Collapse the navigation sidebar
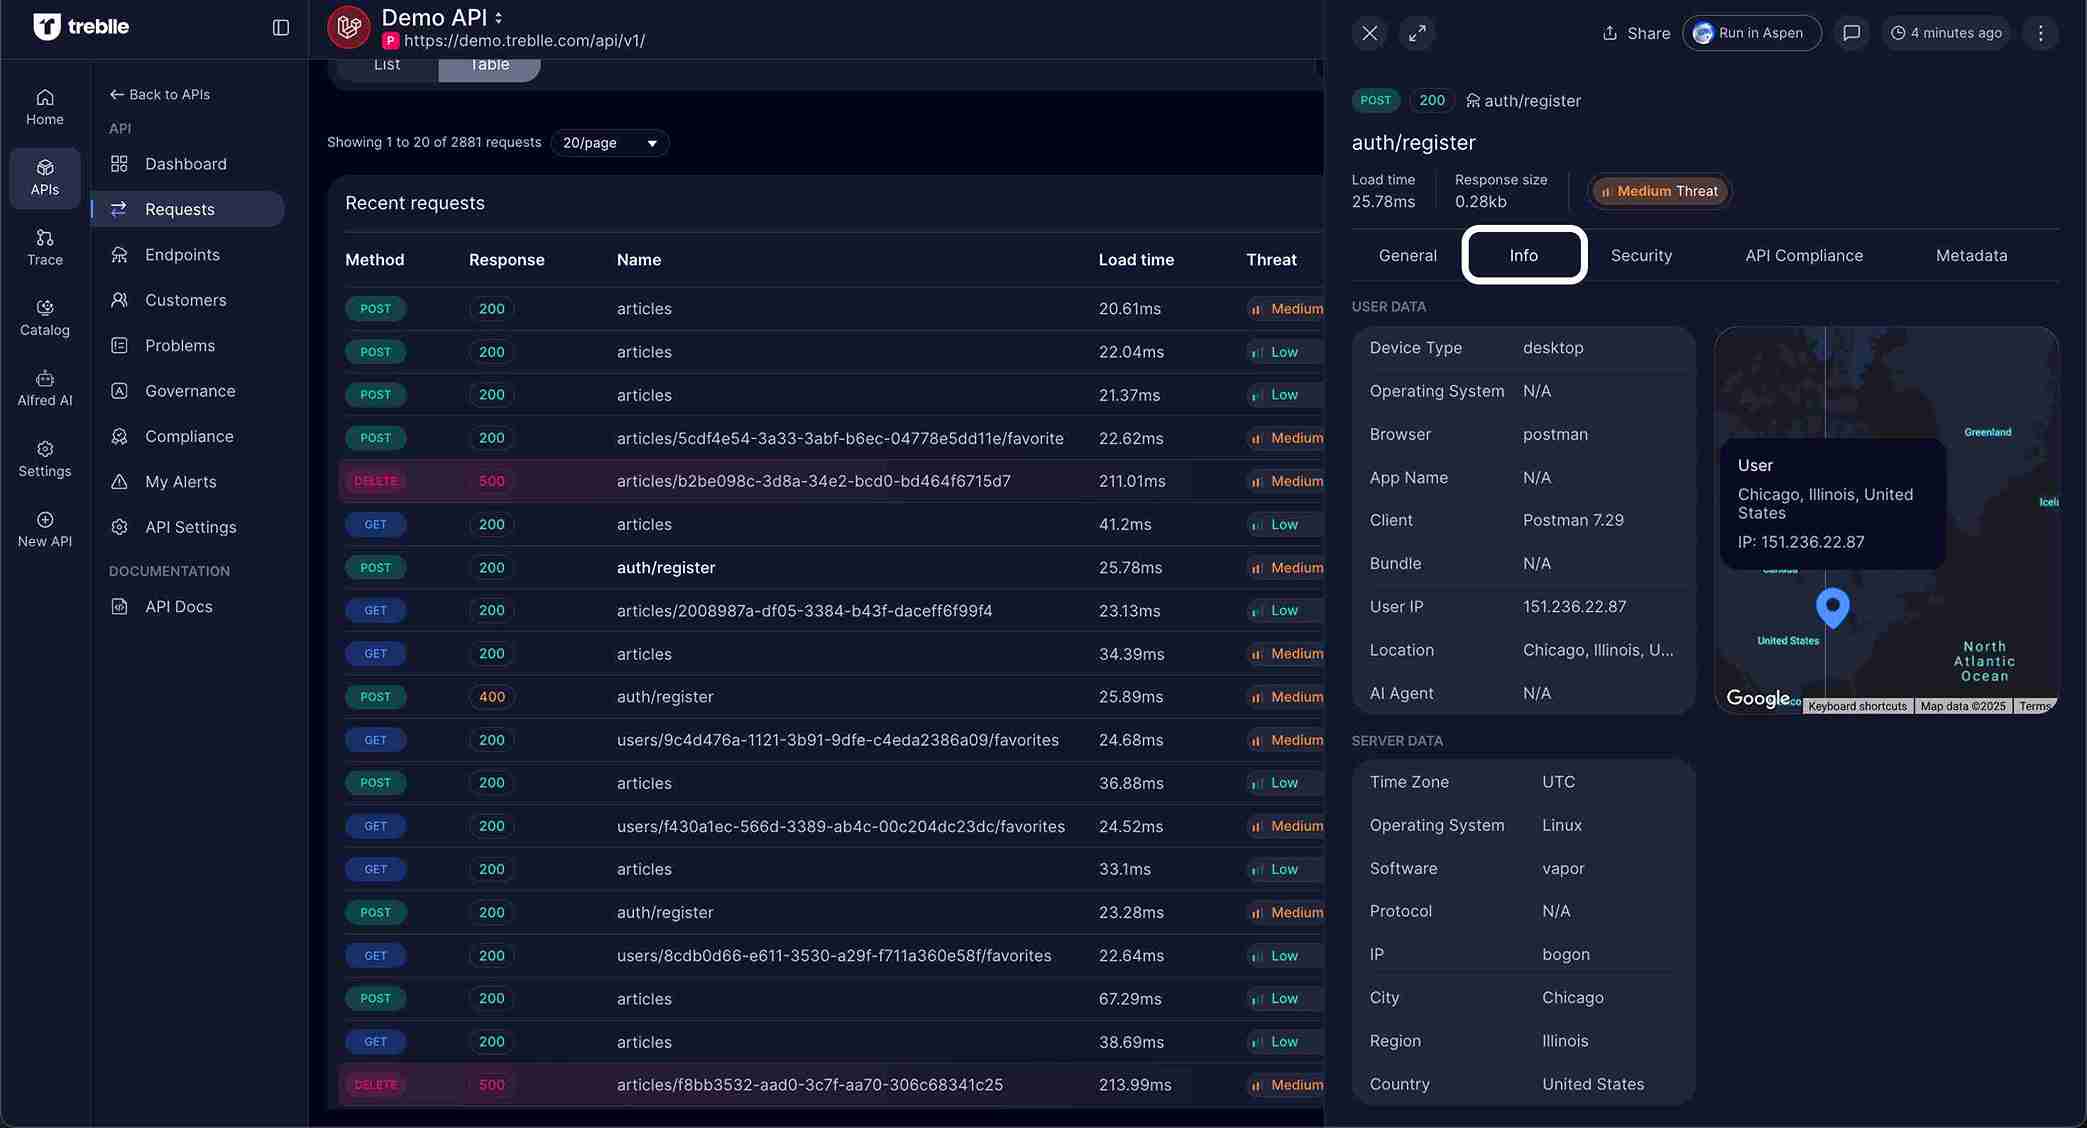The image size is (2087, 1128). (280, 27)
